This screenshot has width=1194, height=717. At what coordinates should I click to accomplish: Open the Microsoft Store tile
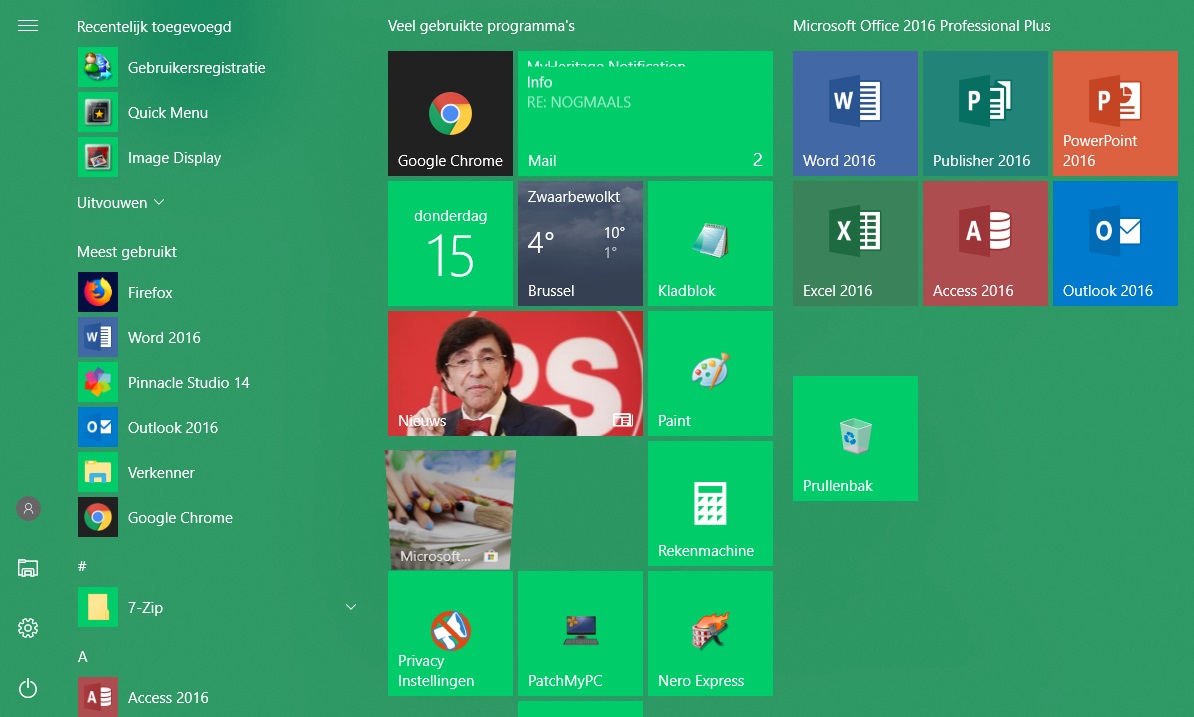pyautogui.click(x=450, y=510)
